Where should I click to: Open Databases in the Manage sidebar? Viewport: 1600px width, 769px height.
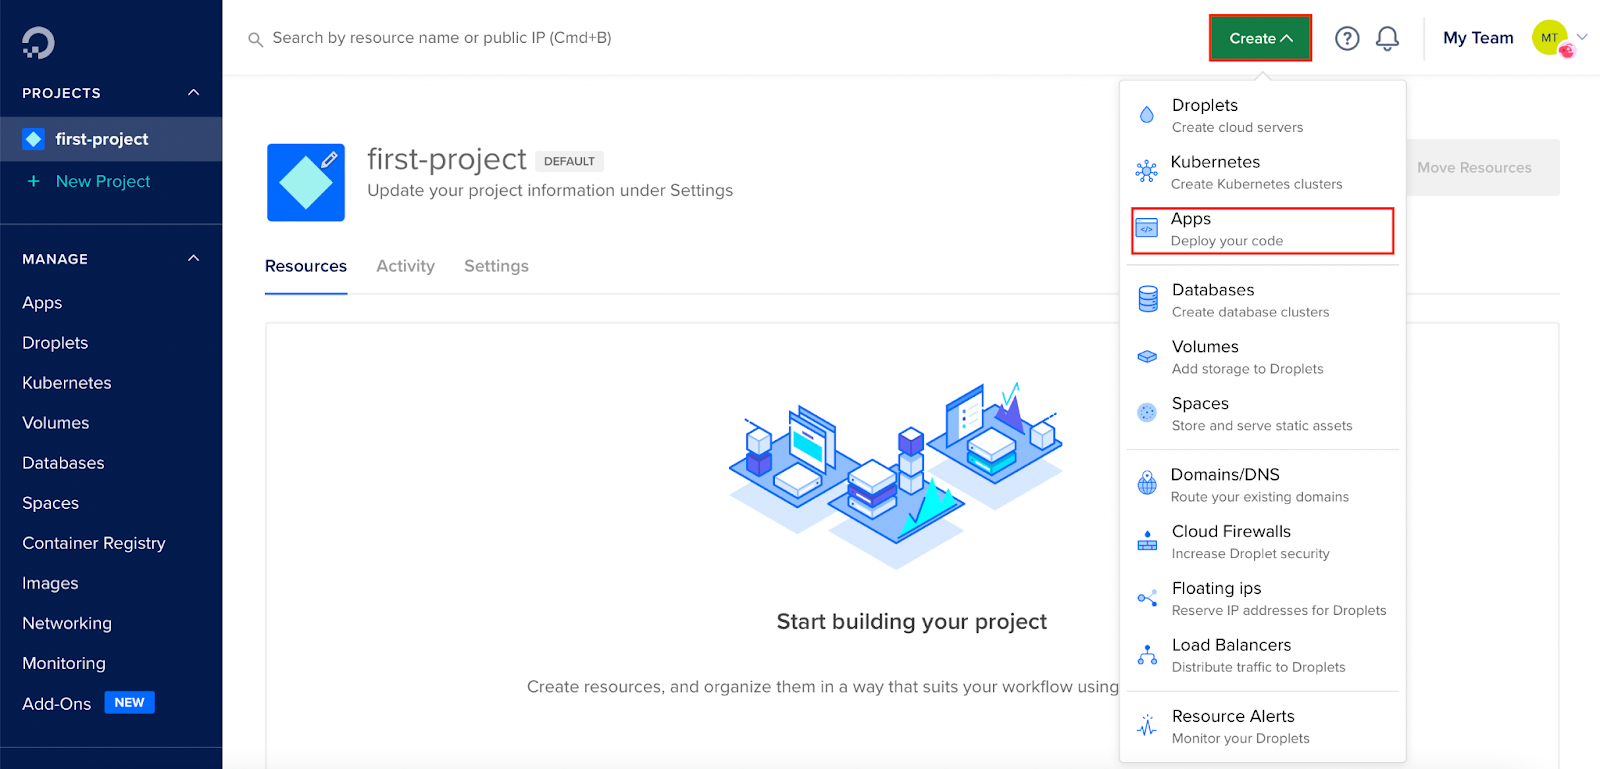coord(63,463)
